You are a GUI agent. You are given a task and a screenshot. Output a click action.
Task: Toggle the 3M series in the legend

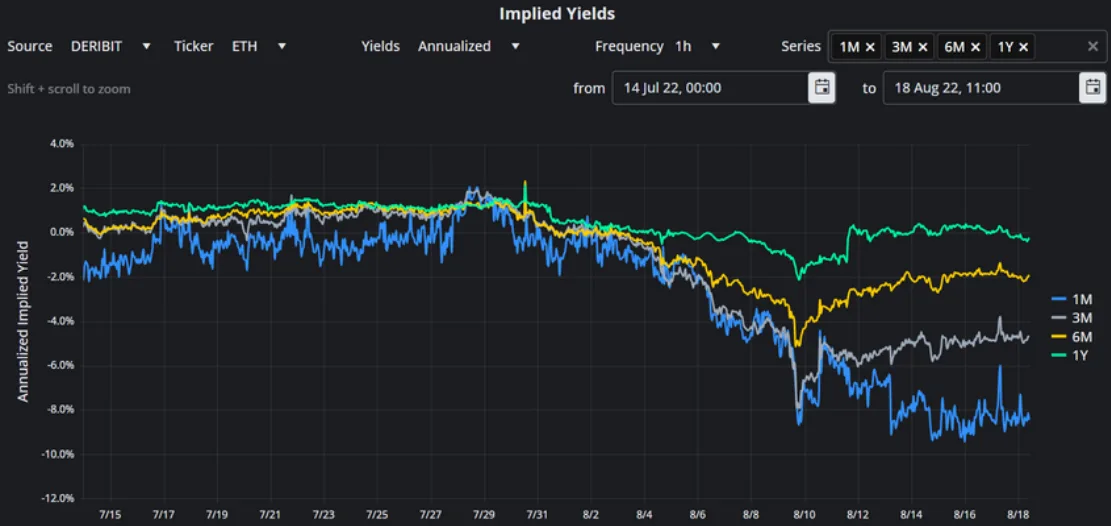point(1071,318)
